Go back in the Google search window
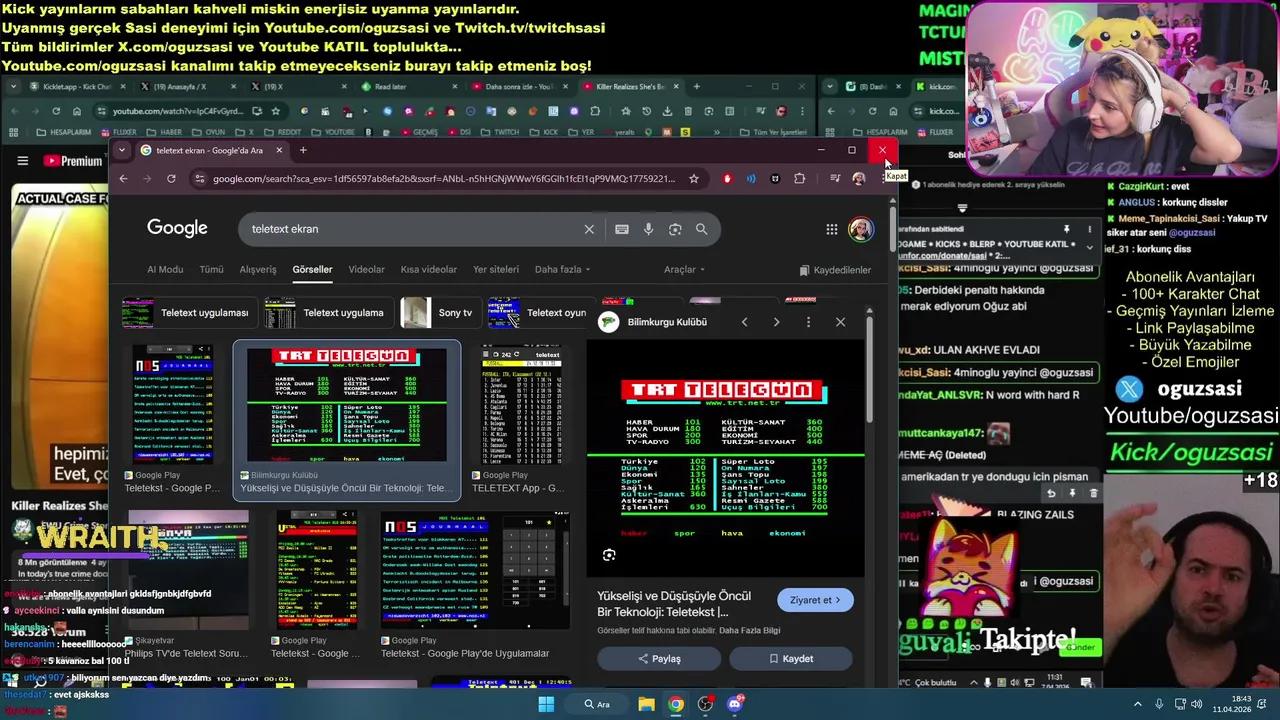This screenshot has height=720, width=1280. 123,179
